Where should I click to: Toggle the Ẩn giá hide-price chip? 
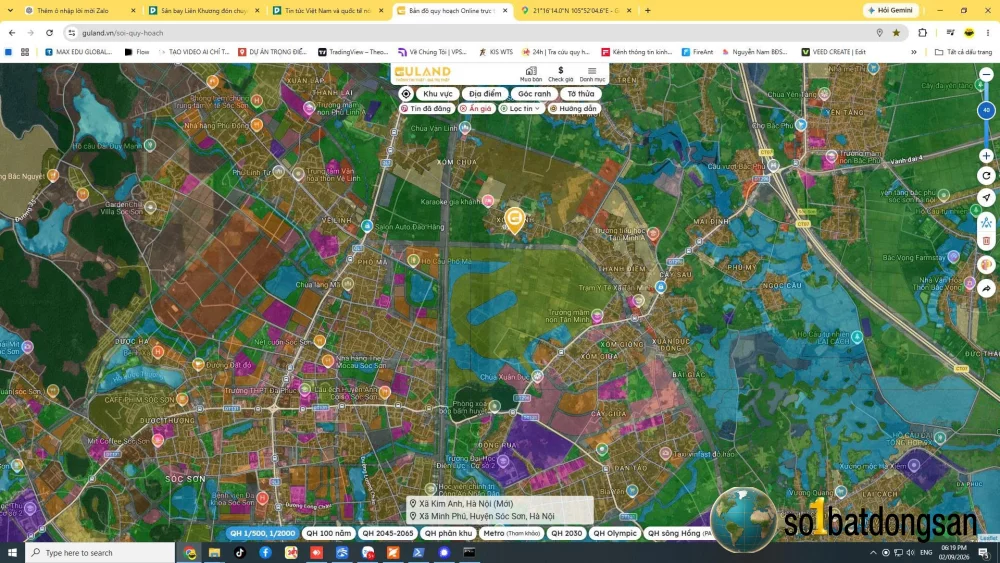click(476, 108)
